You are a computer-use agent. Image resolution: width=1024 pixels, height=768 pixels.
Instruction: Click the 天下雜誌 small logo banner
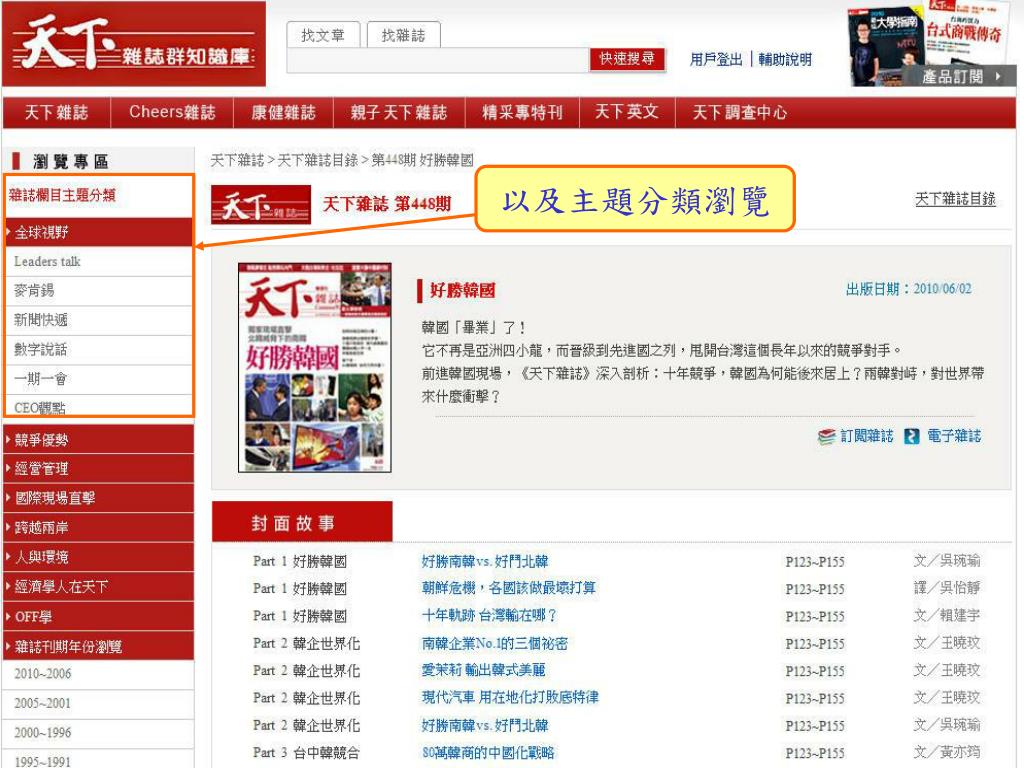(x=261, y=205)
